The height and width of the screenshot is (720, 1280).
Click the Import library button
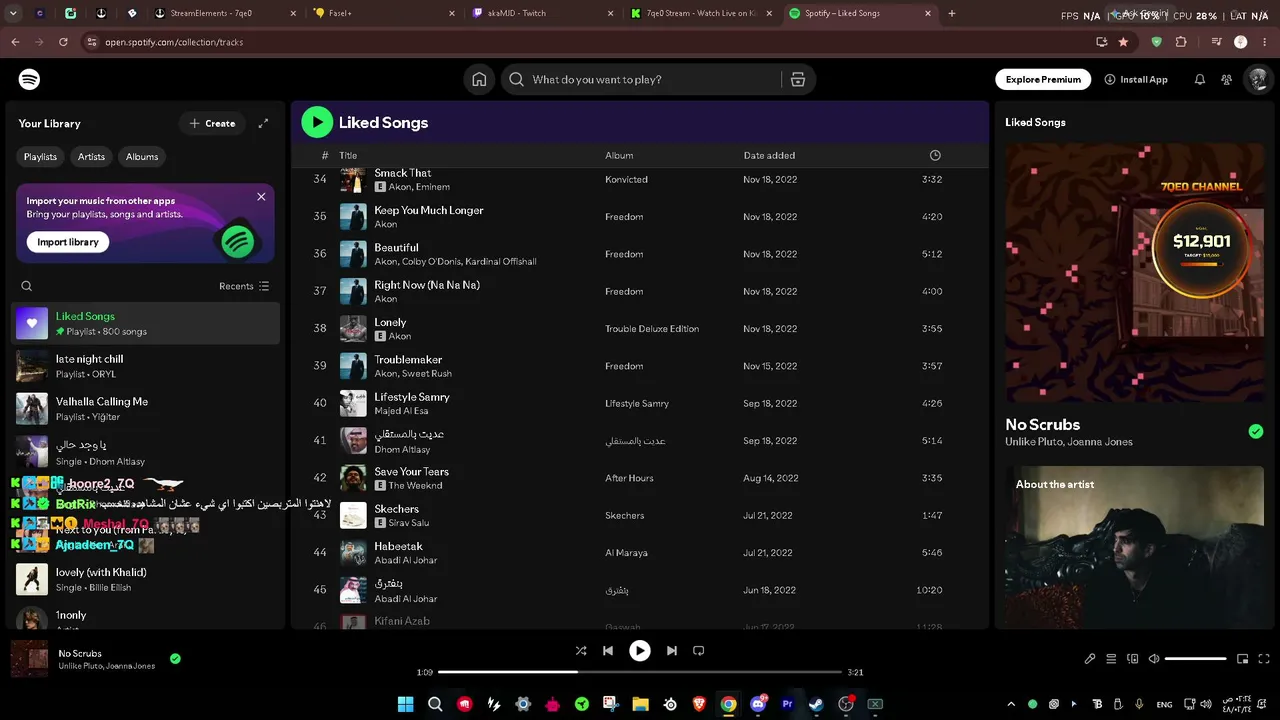click(68, 242)
